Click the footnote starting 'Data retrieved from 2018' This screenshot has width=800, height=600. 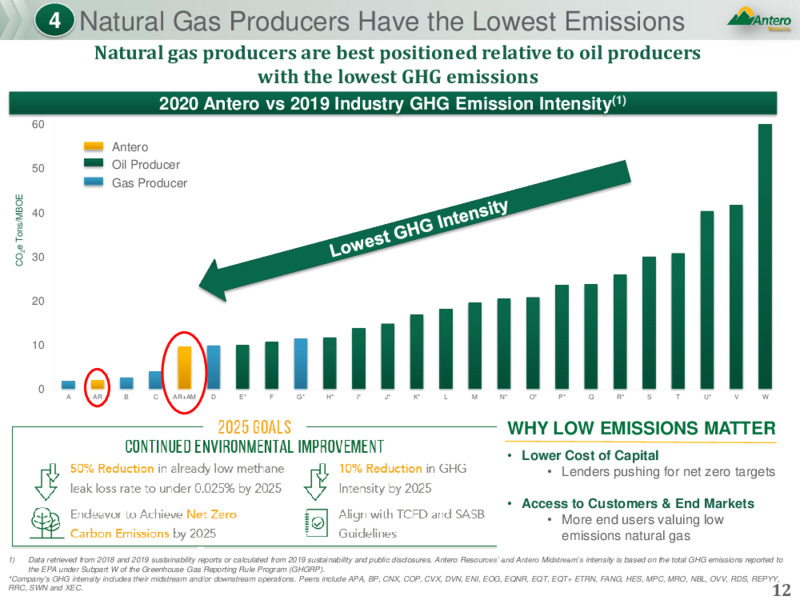[x=406, y=564]
